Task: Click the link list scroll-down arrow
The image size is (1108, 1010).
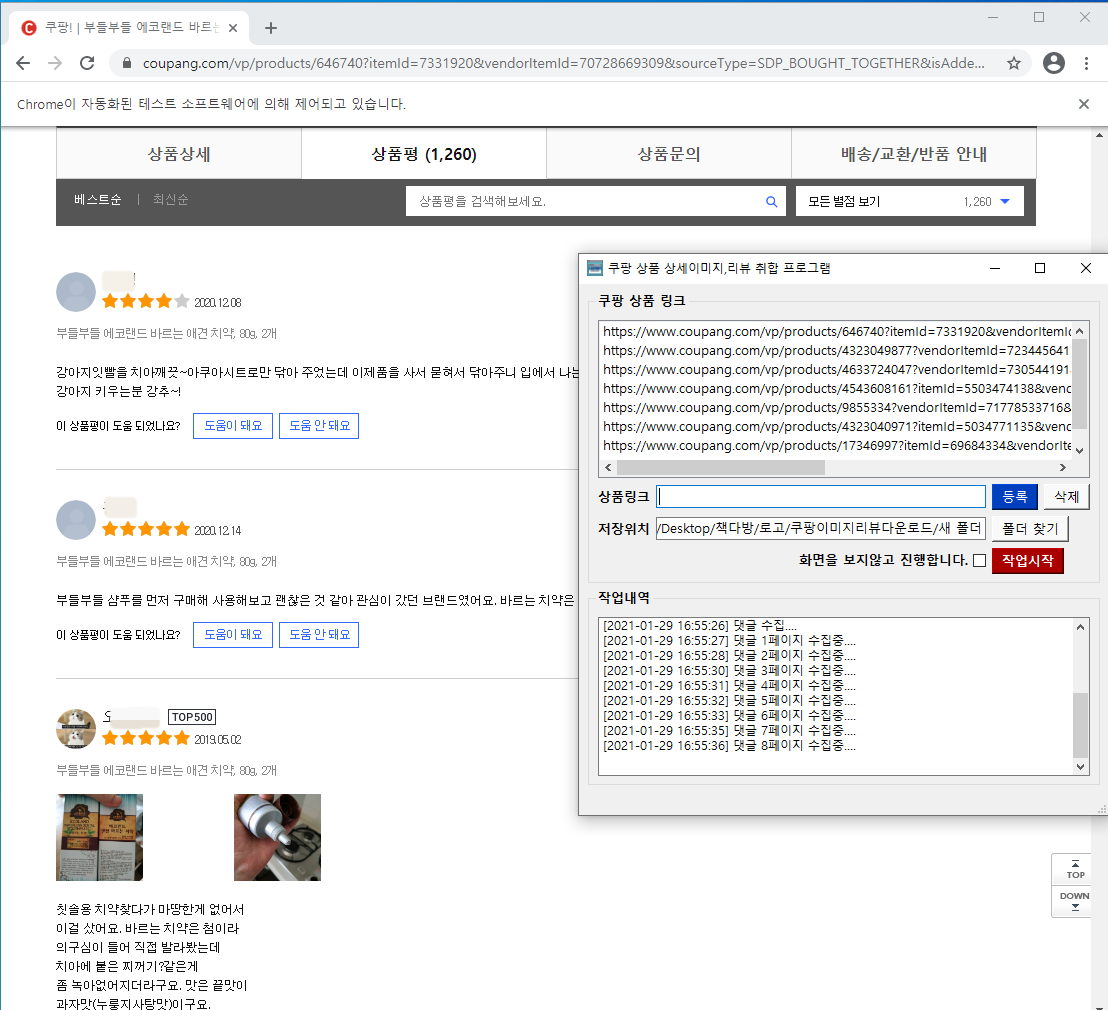Action: coord(1080,450)
